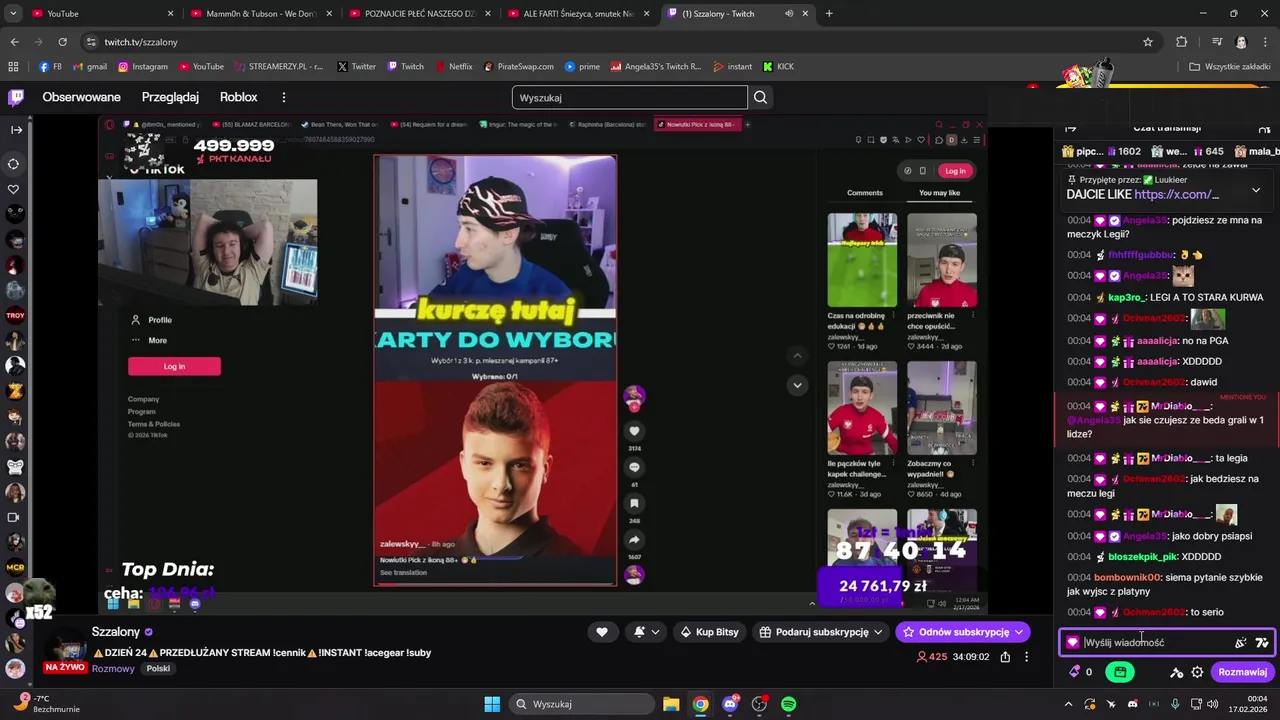Click the share icon next to uptime
Viewport: 1280px width, 720px height.
pyautogui.click(x=1005, y=657)
